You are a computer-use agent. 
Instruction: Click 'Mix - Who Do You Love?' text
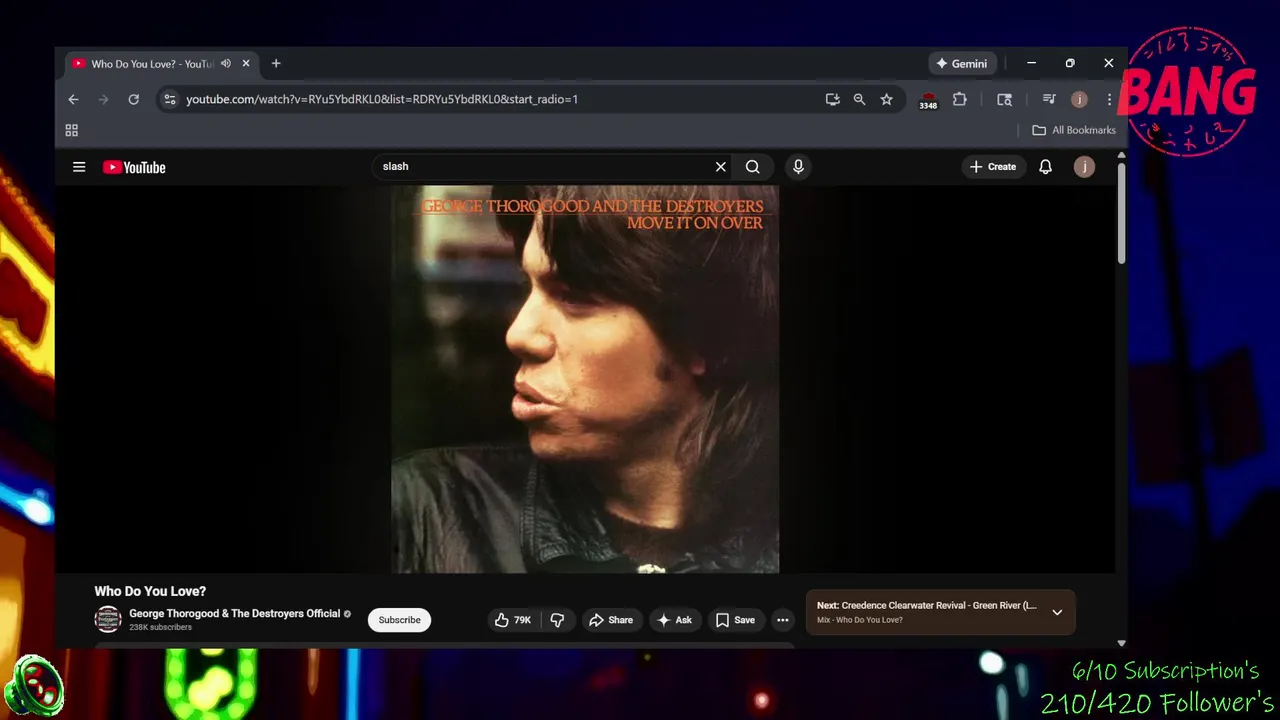[x=860, y=620]
